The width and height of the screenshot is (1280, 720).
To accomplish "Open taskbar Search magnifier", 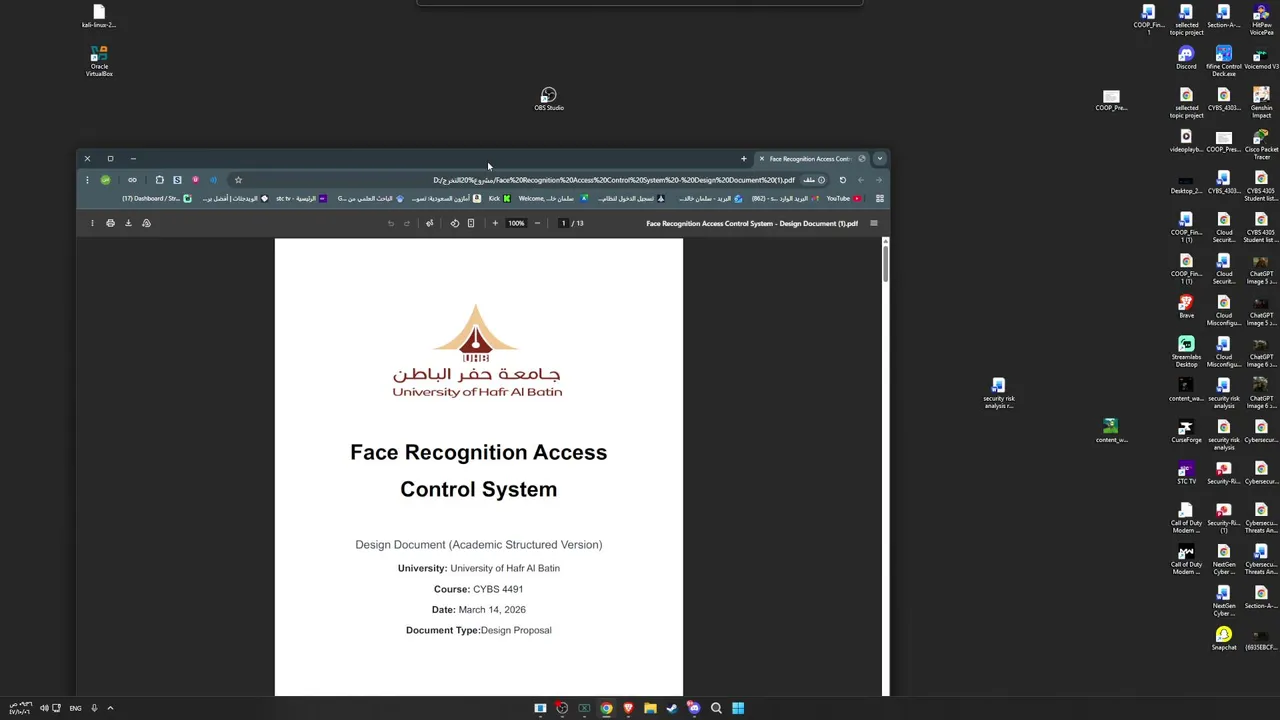I will pyautogui.click(x=716, y=708).
